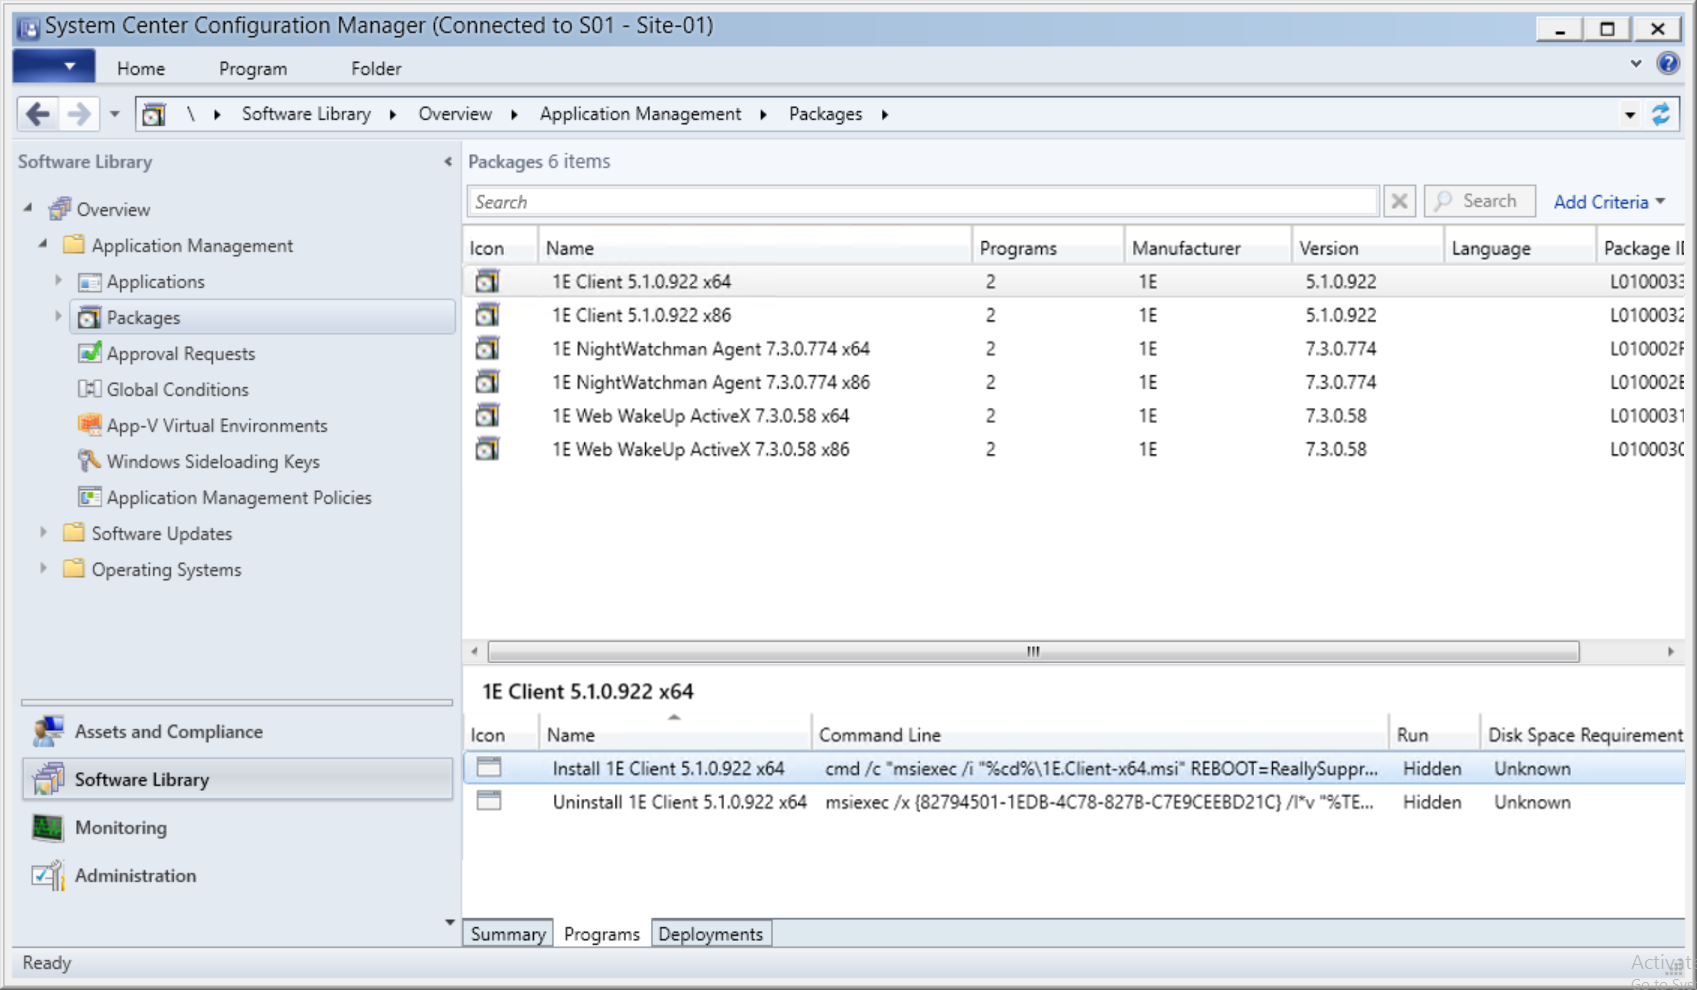Open the Program ribbon tab
This screenshot has width=1697, height=990.
252,69
